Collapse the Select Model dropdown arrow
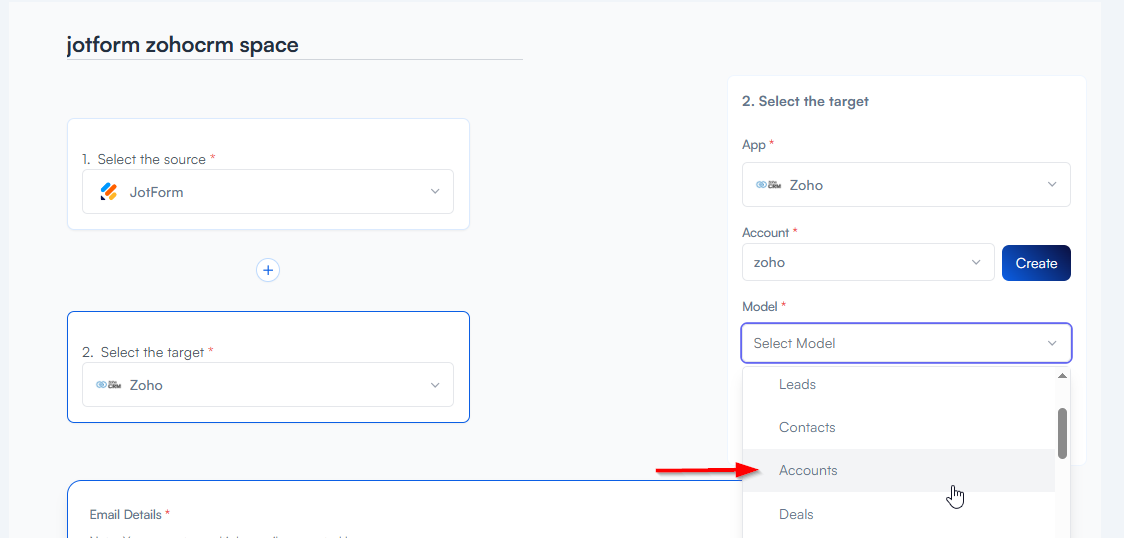This screenshot has height=538, width=1124. [1052, 343]
